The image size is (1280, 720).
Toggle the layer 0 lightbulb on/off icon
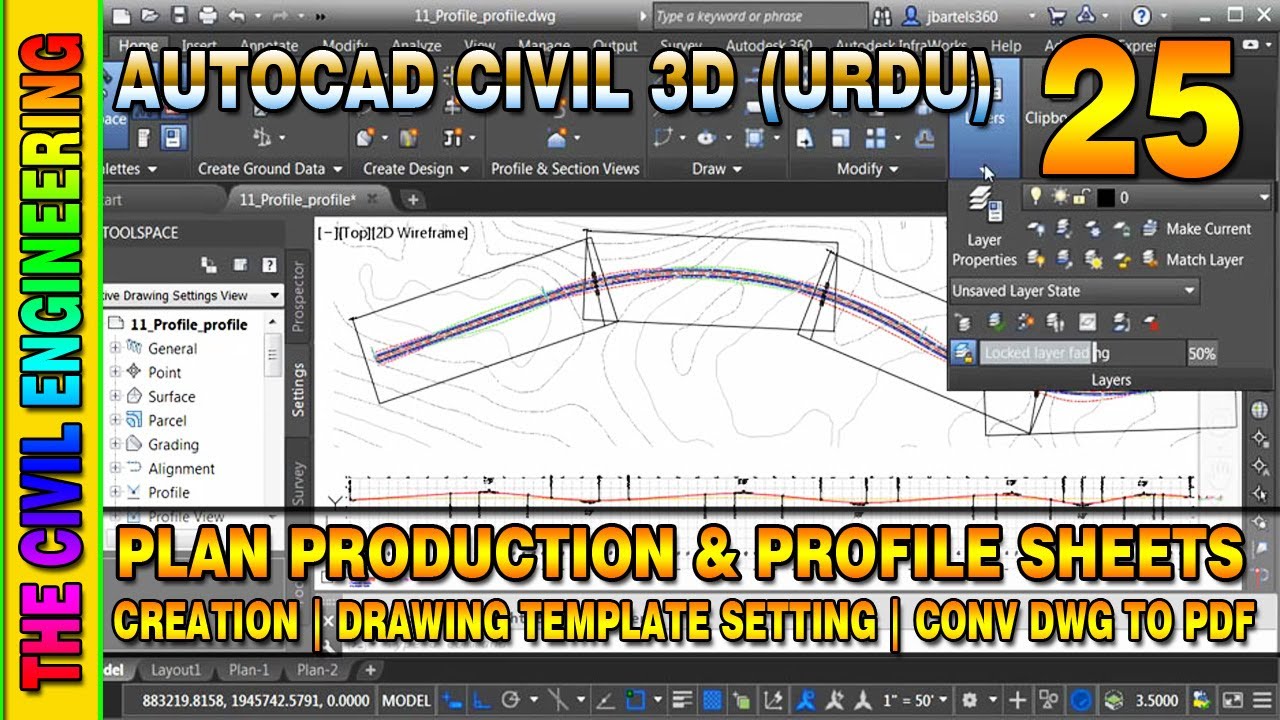pos(1036,197)
